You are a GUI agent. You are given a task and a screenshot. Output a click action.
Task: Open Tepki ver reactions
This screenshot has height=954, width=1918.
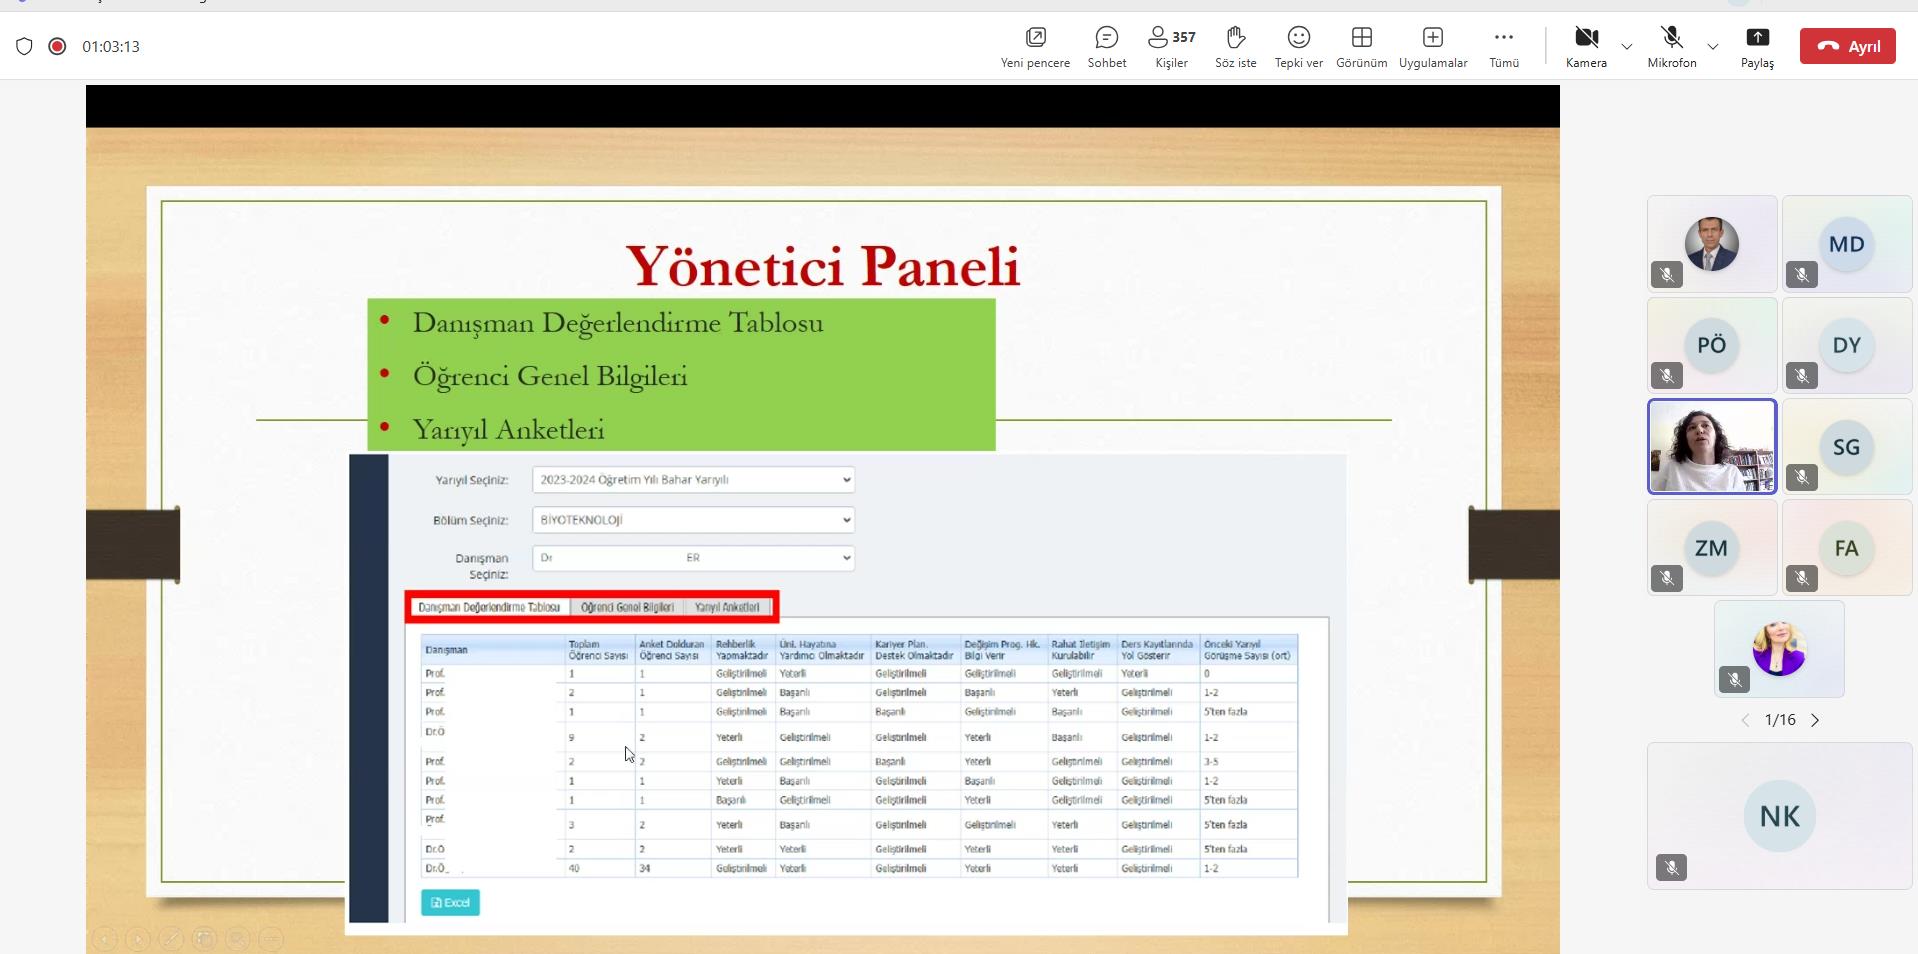pyautogui.click(x=1298, y=46)
